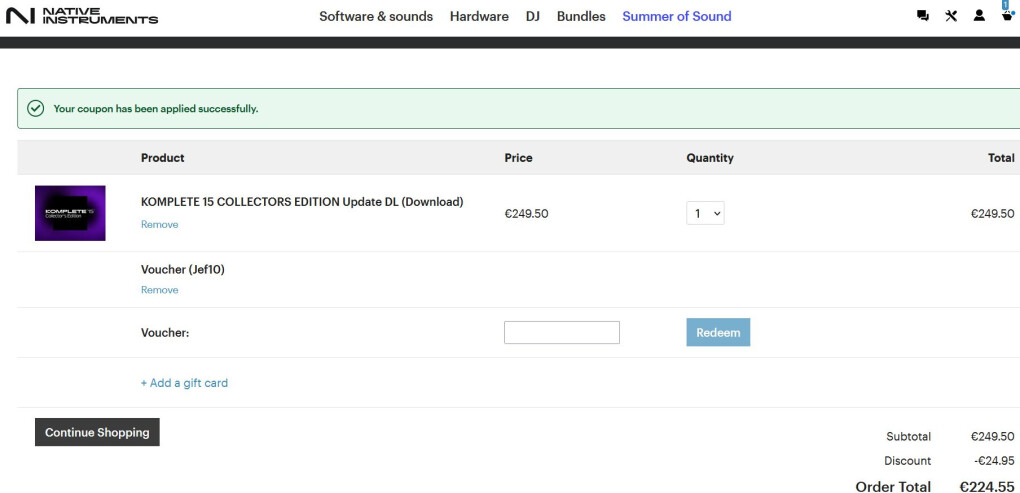The width and height of the screenshot is (1020, 493).
Task: Open the Bundles menu
Action: (581, 16)
